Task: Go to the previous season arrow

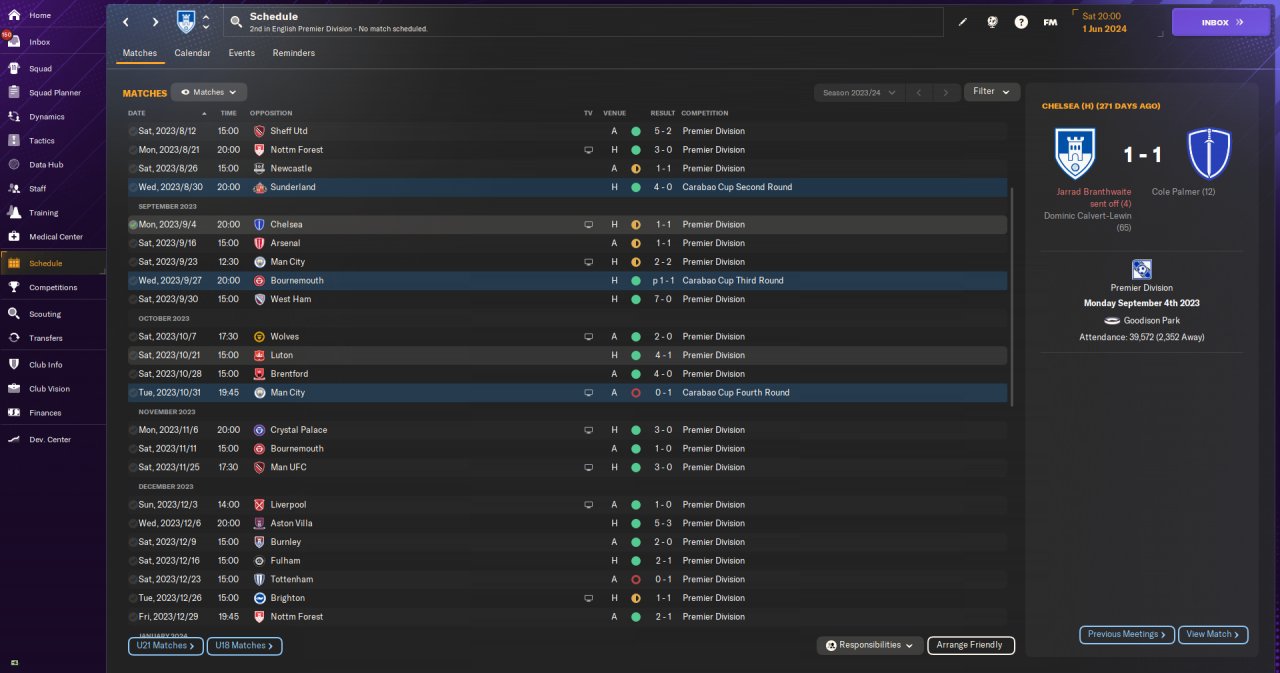Action: (919, 92)
